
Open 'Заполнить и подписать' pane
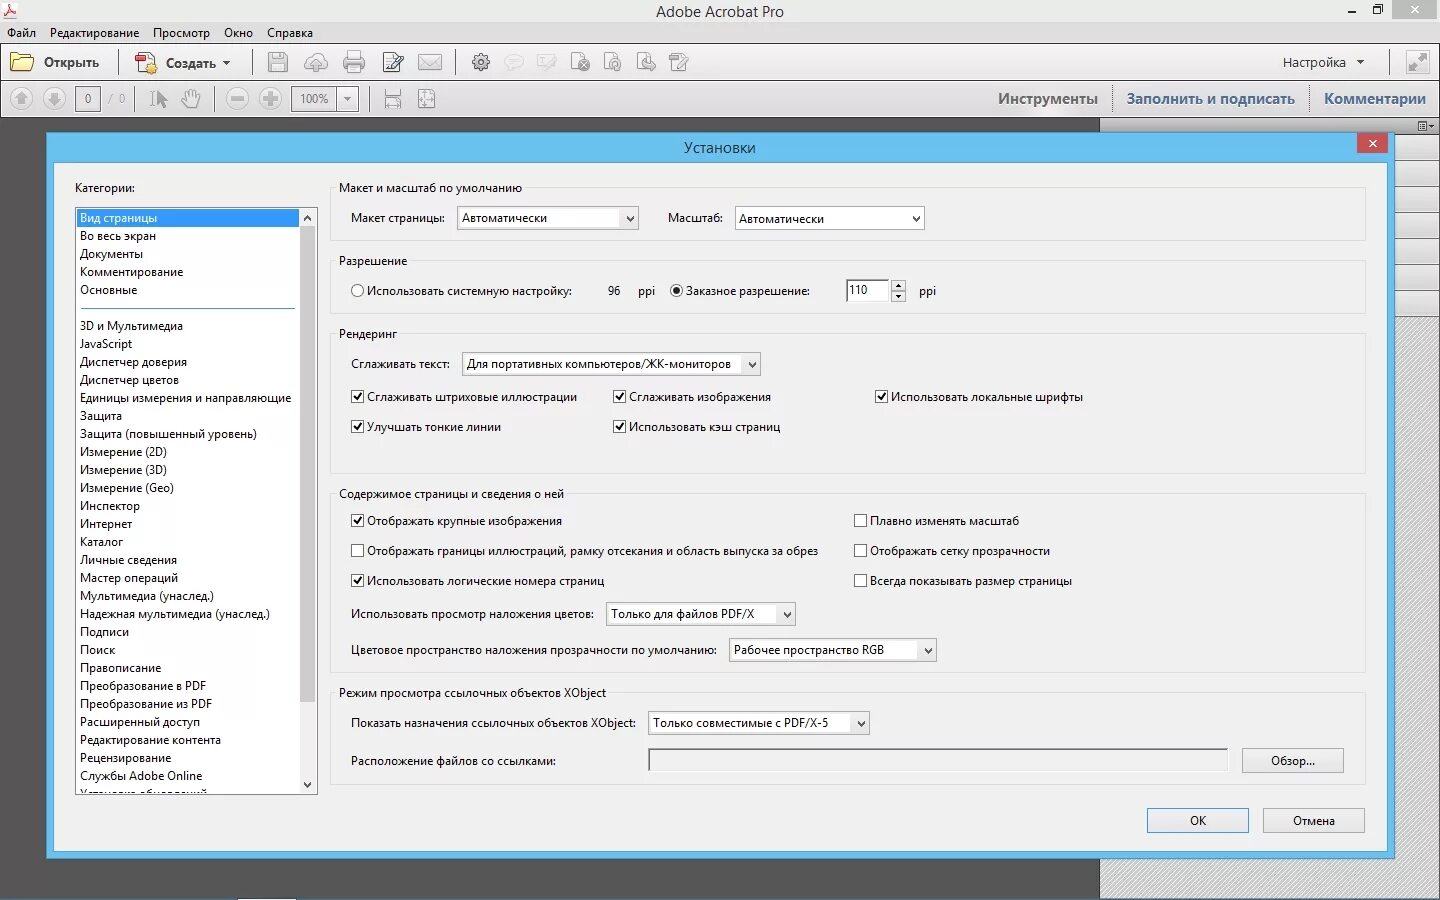[x=1210, y=99]
